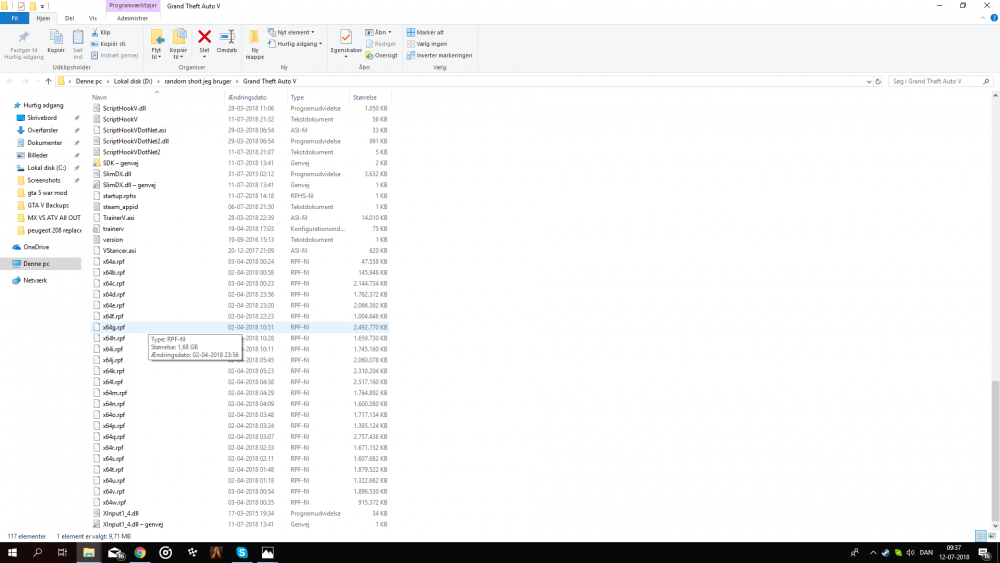Switch to the Vis ribbon tab
The width and height of the screenshot is (1000, 563).
[x=92, y=18]
